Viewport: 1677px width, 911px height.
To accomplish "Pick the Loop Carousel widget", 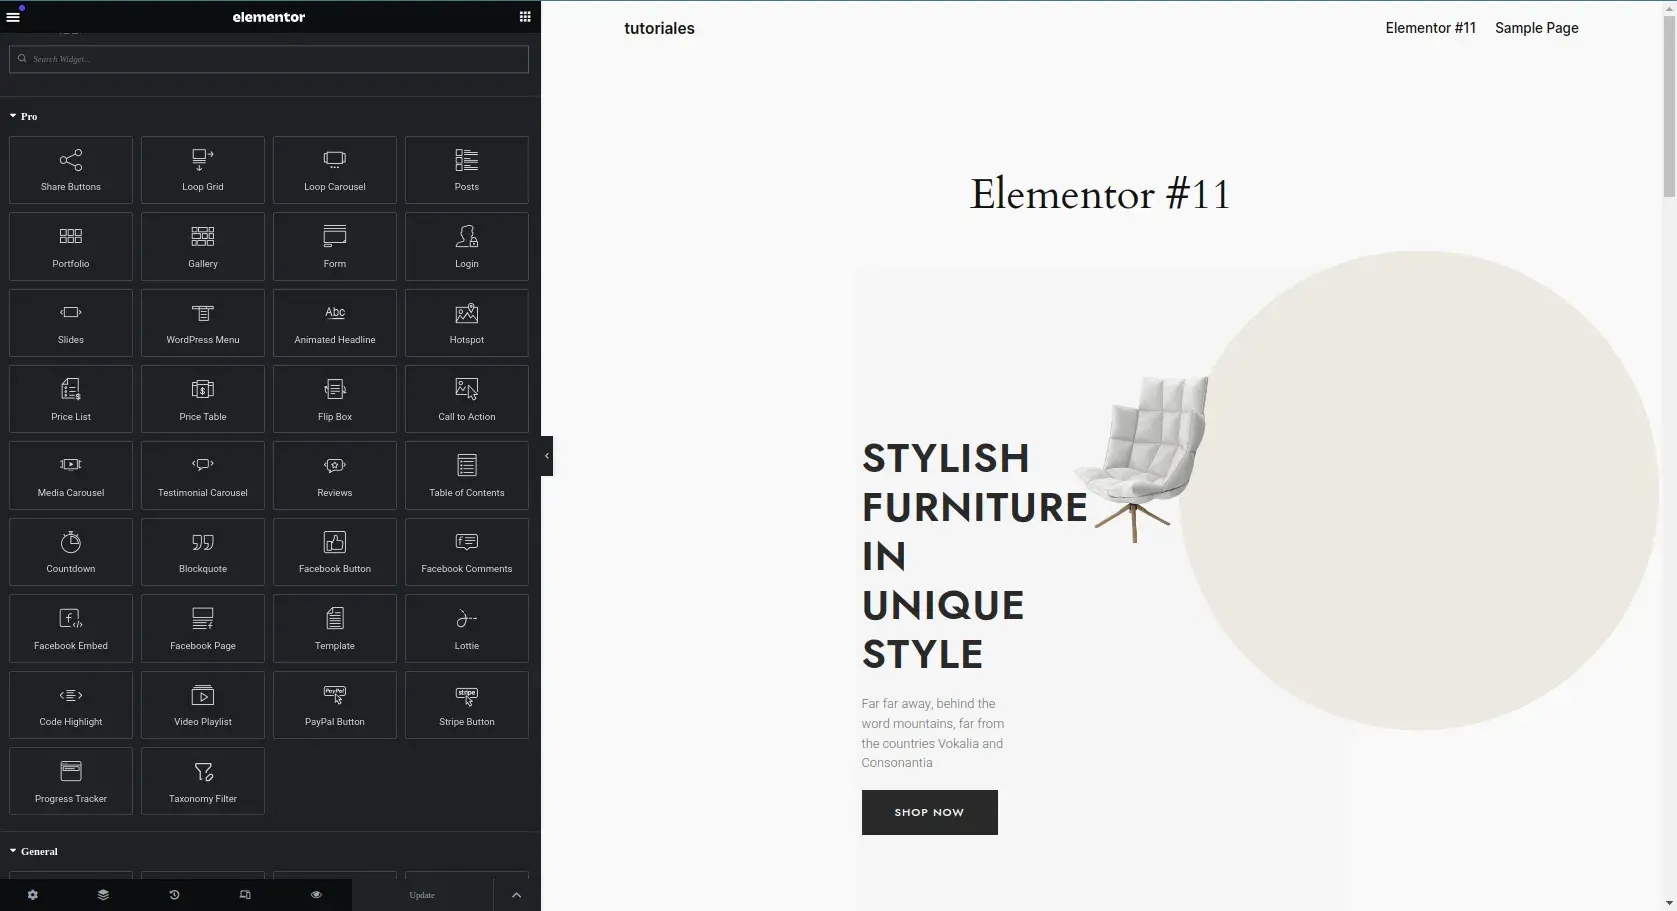I will pos(335,170).
